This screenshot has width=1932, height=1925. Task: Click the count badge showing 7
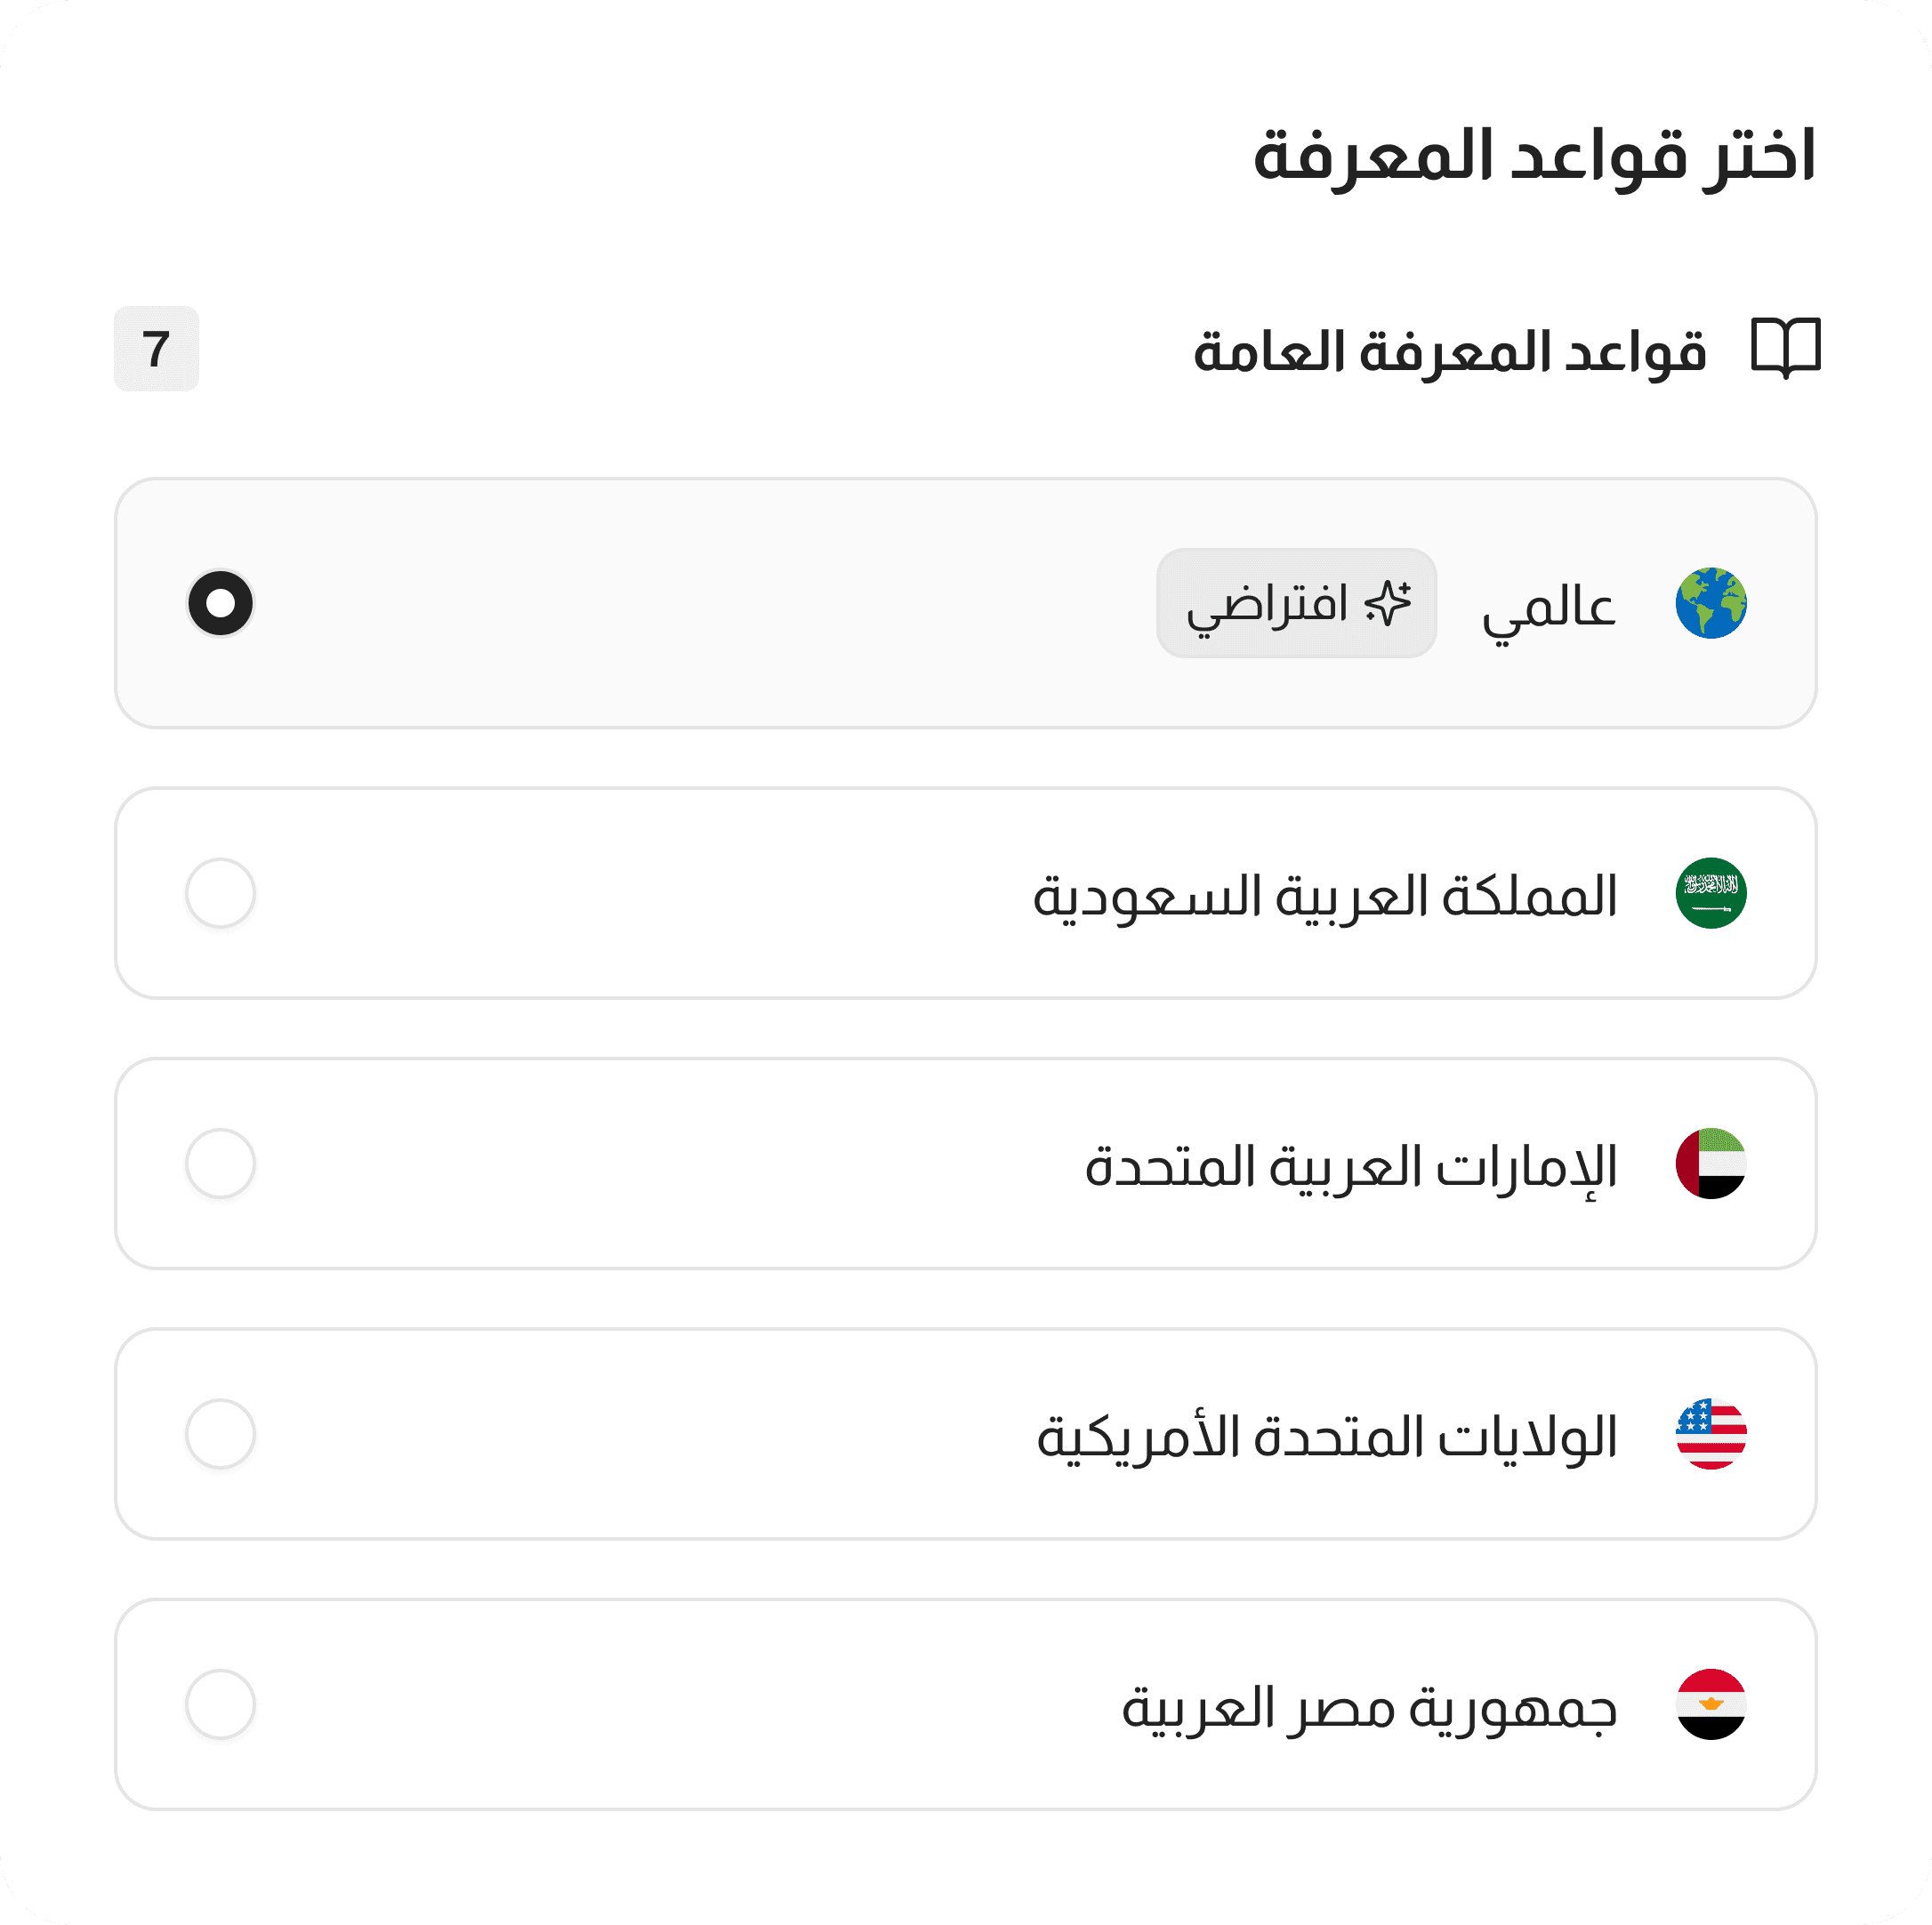pyautogui.click(x=156, y=349)
